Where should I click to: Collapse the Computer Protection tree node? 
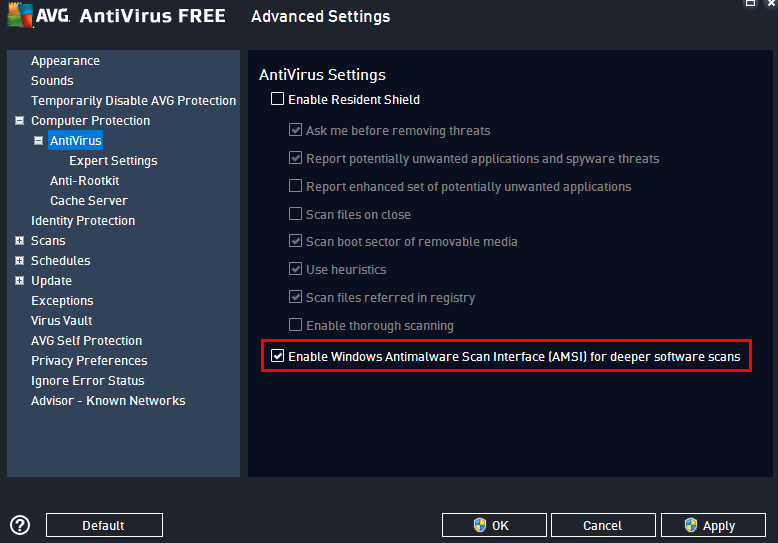19,121
